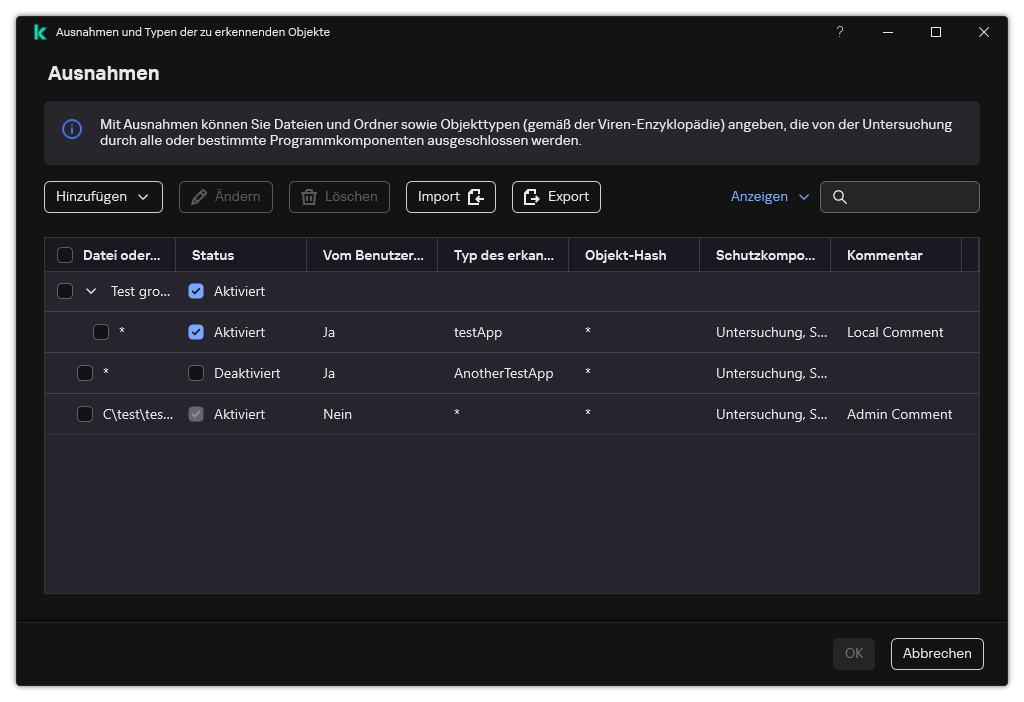Image resolution: width=1024 pixels, height=702 pixels.
Task: Uncheck the Aktiviert status for Test group
Action: click(x=196, y=291)
